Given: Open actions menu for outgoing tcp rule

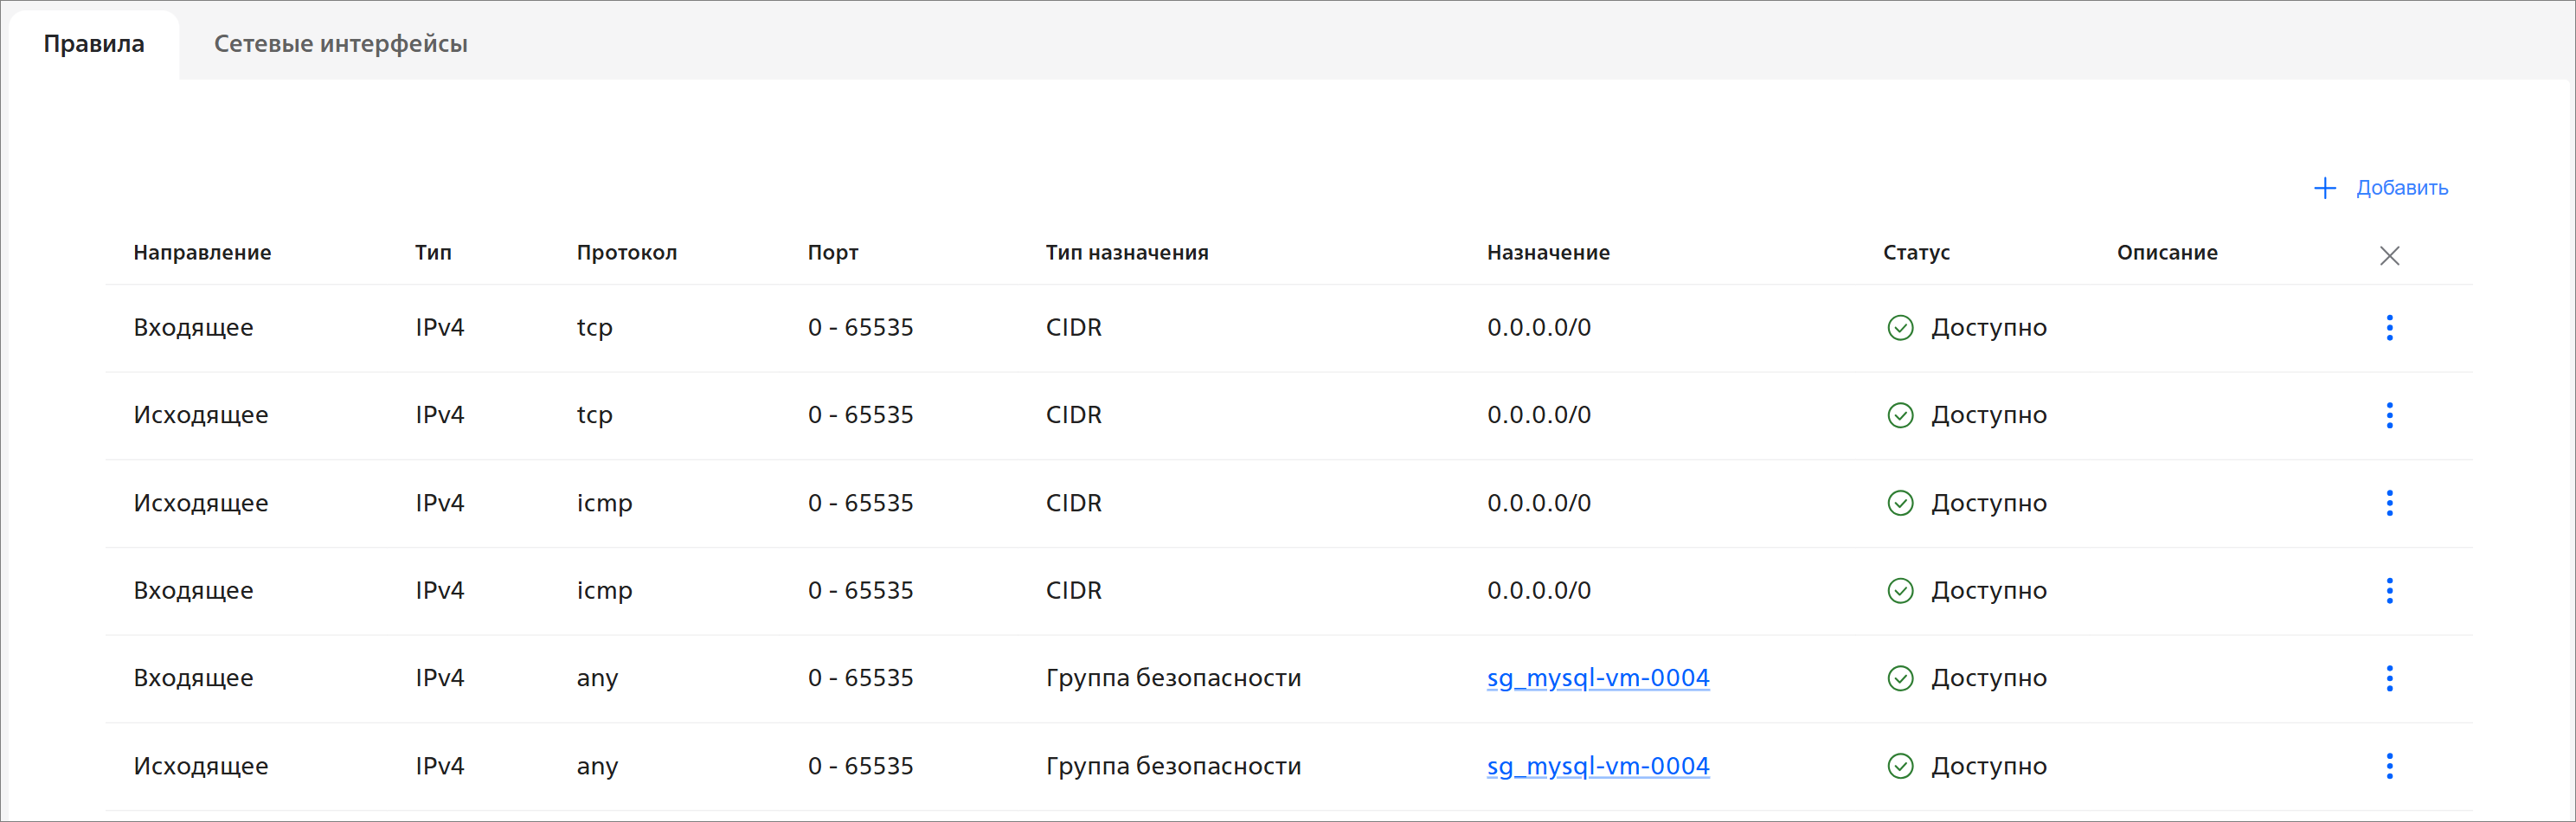Looking at the screenshot, I should pos(2389,415).
